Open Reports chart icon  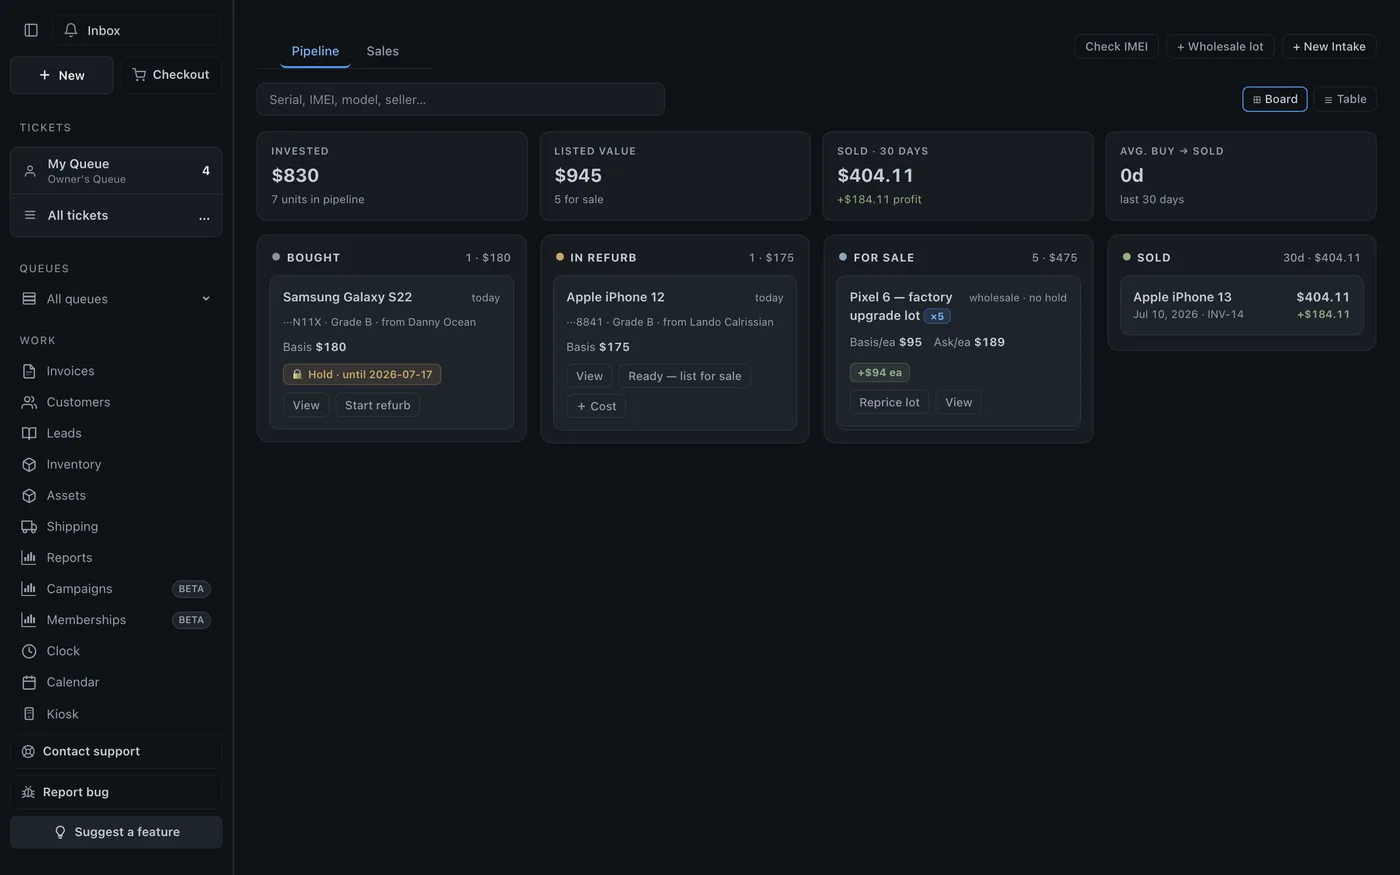(x=29, y=557)
